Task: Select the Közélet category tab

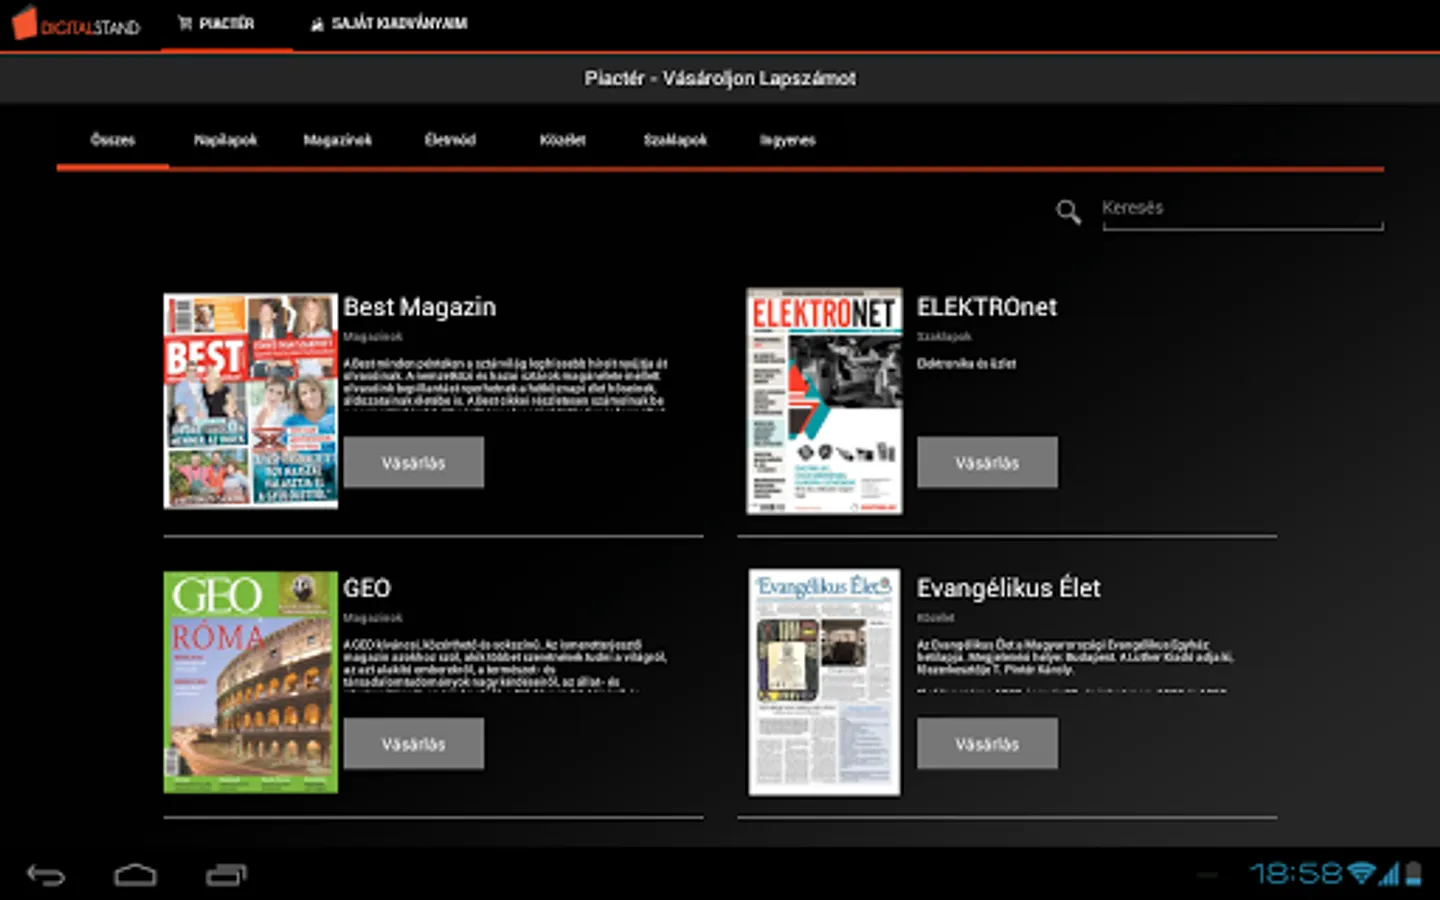Action: click(562, 140)
